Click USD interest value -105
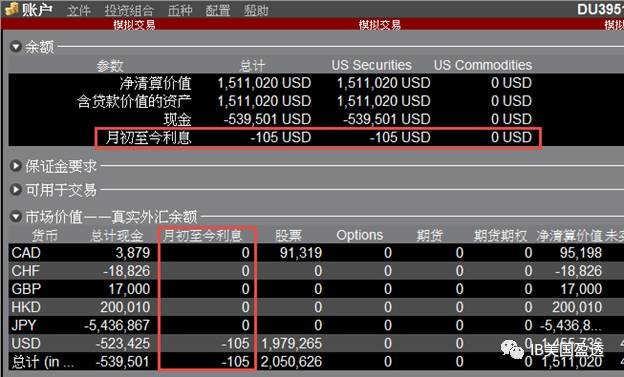The height and width of the screenshot is (377, 624). pos(236,343)
